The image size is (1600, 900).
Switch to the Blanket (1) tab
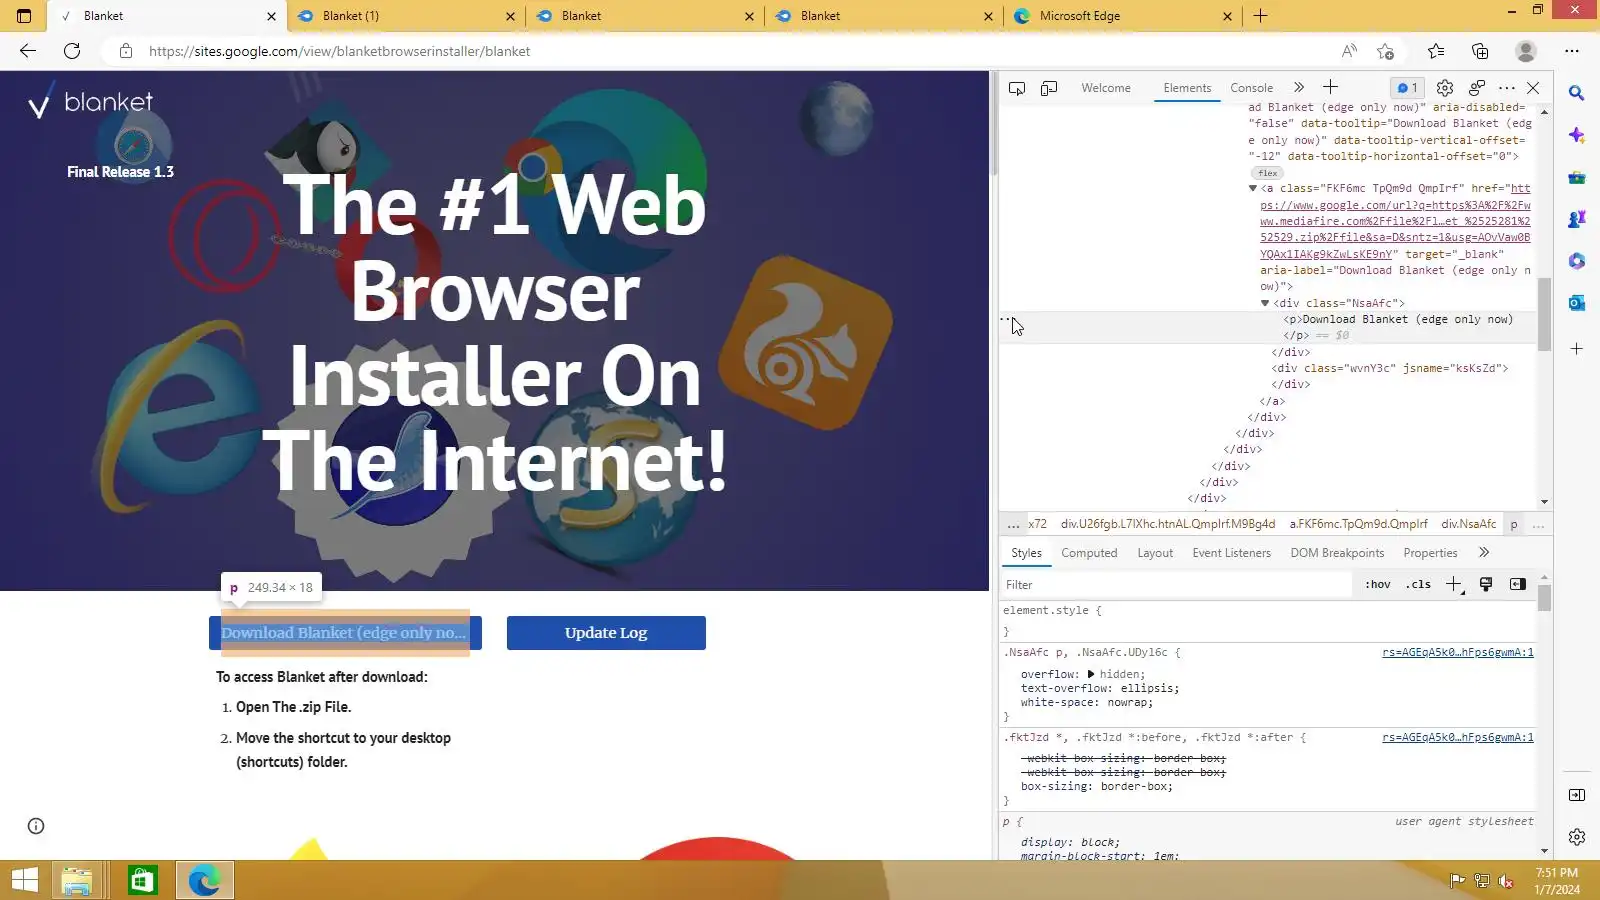point(406,16)
